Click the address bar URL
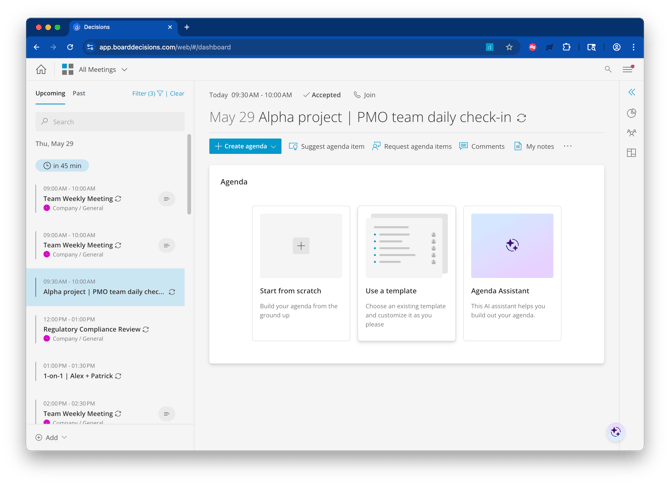This screenshot has width=670, height=485. tap(165, 47)
